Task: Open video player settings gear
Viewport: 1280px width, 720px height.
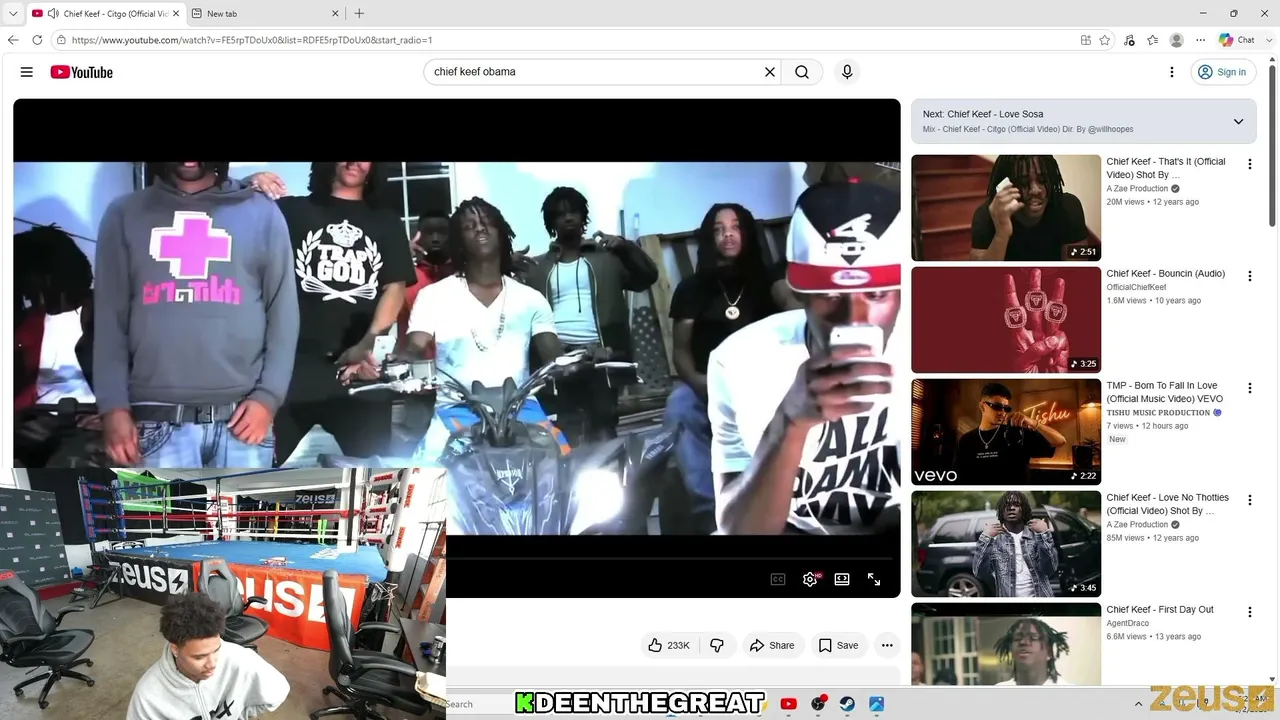Action: click(x=810, y=579)
